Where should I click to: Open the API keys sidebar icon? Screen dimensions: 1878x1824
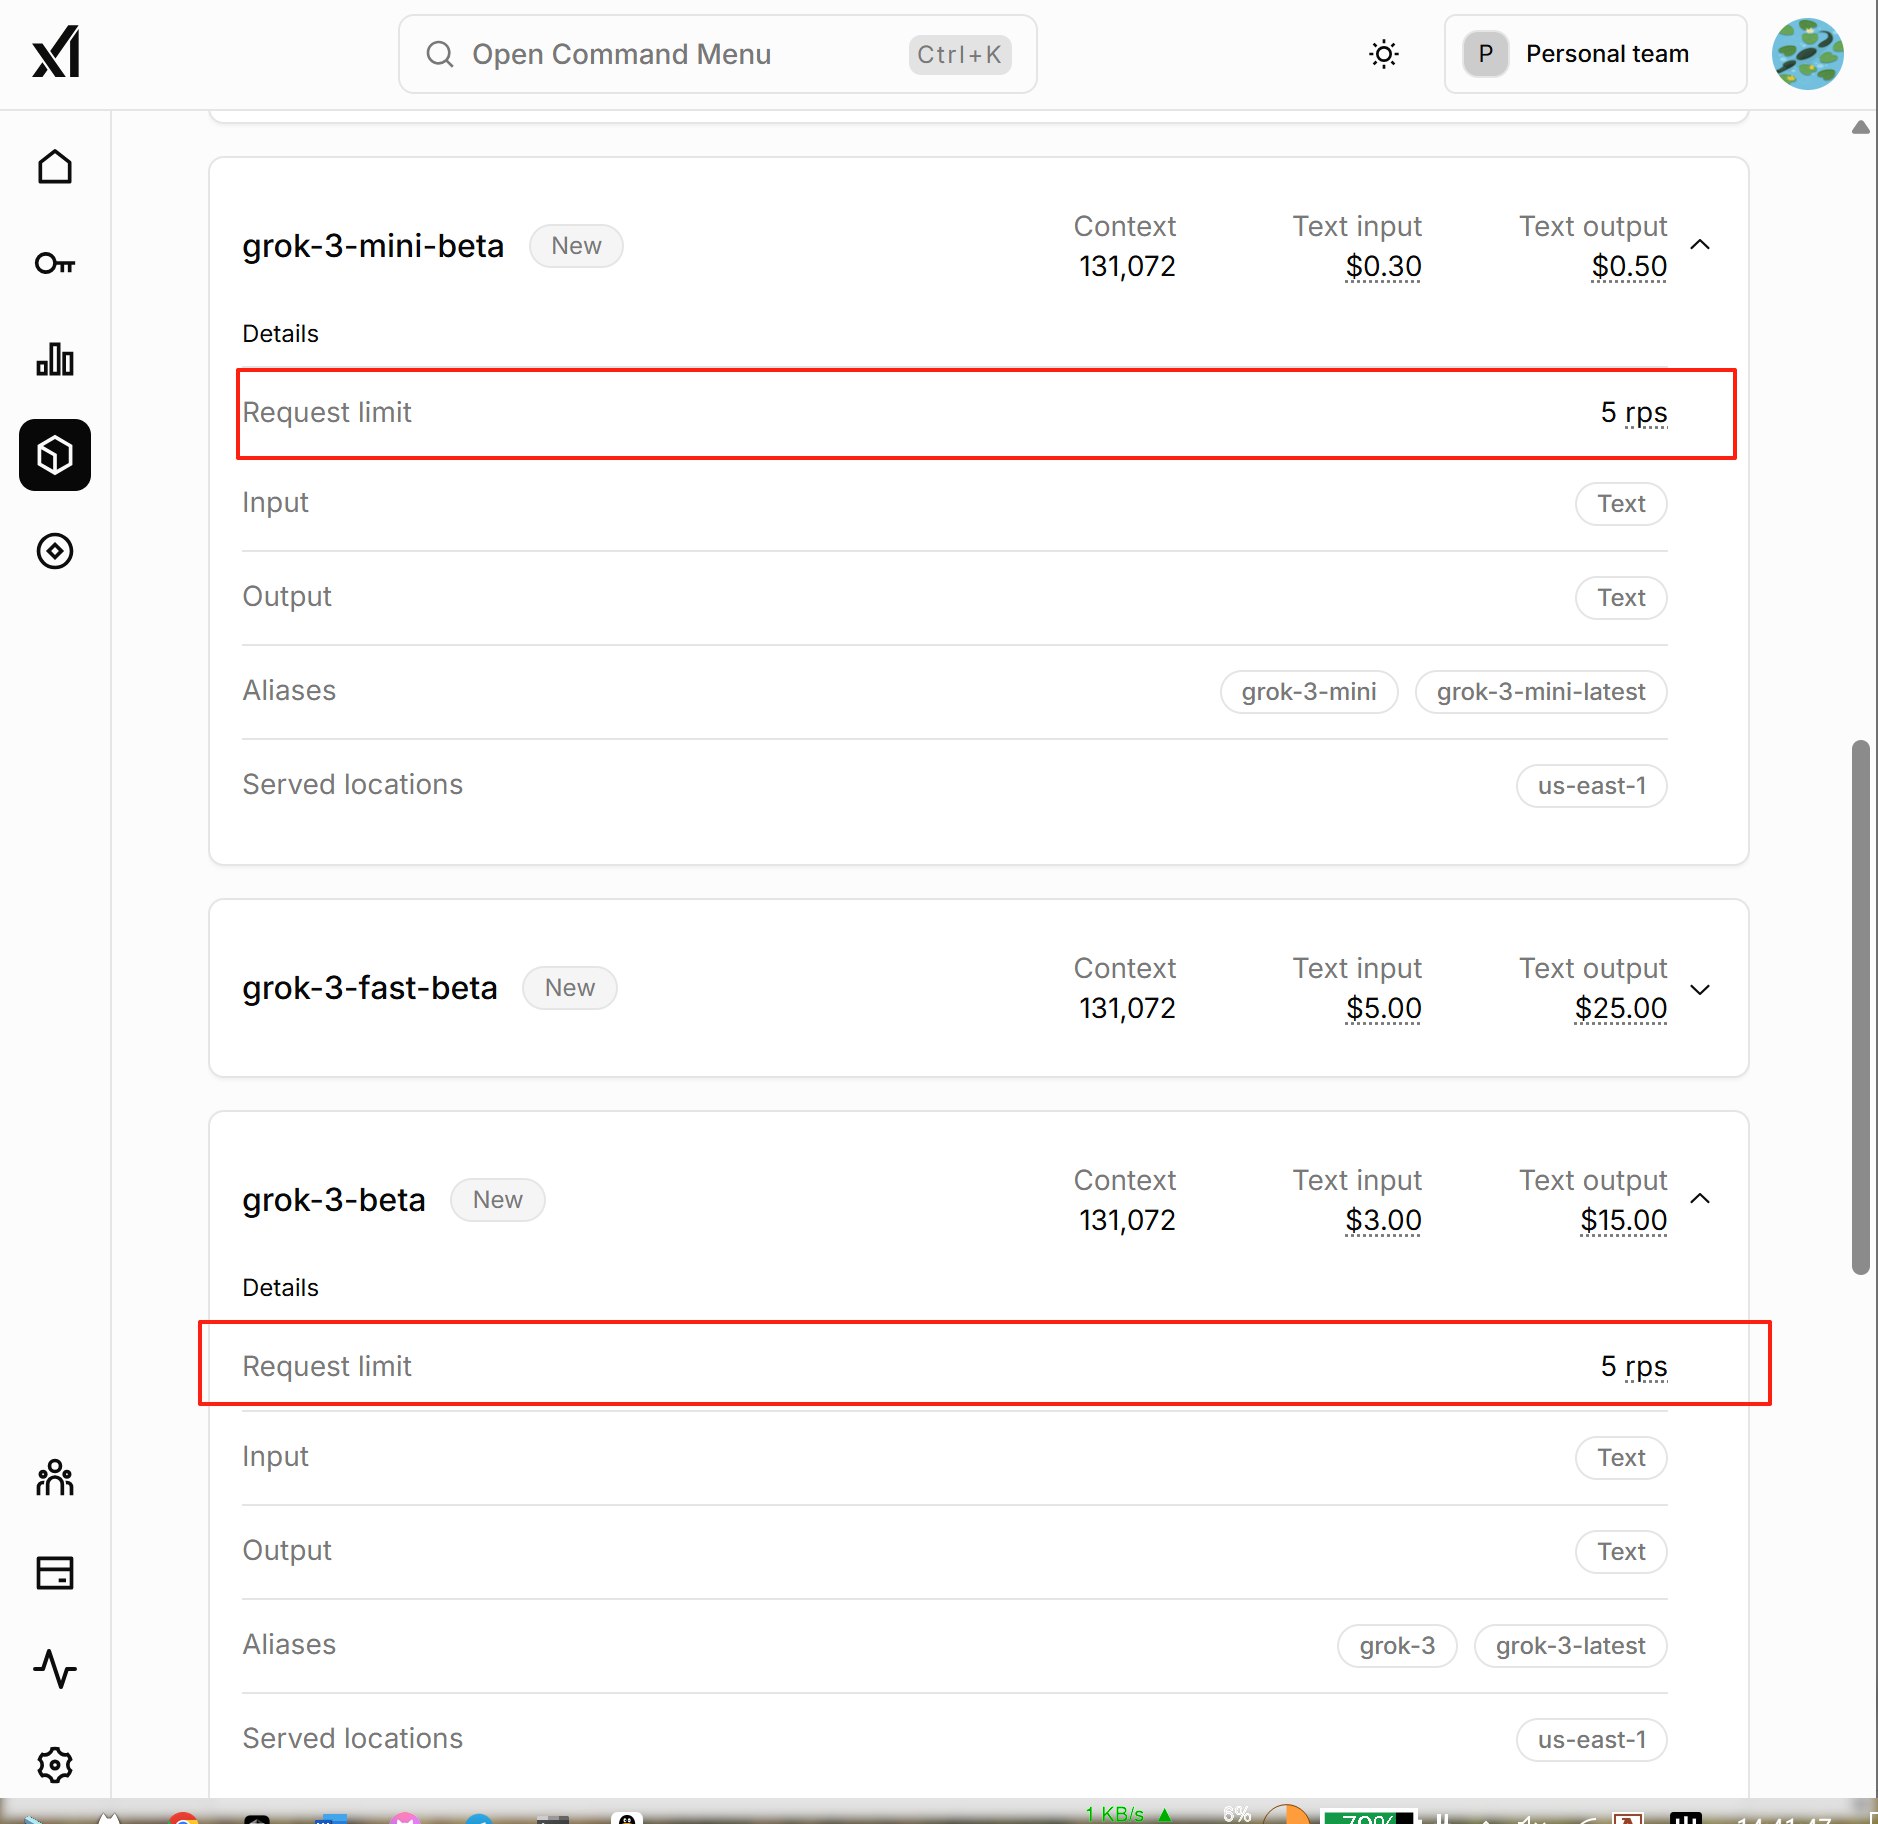click(55, 263)
